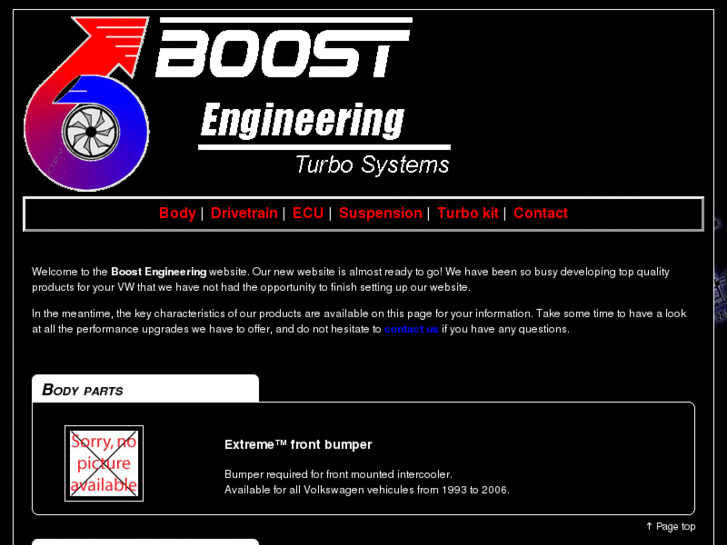Click the Boost turbo logo image
This screenshot has width=727, height=545.
point(87,104)
